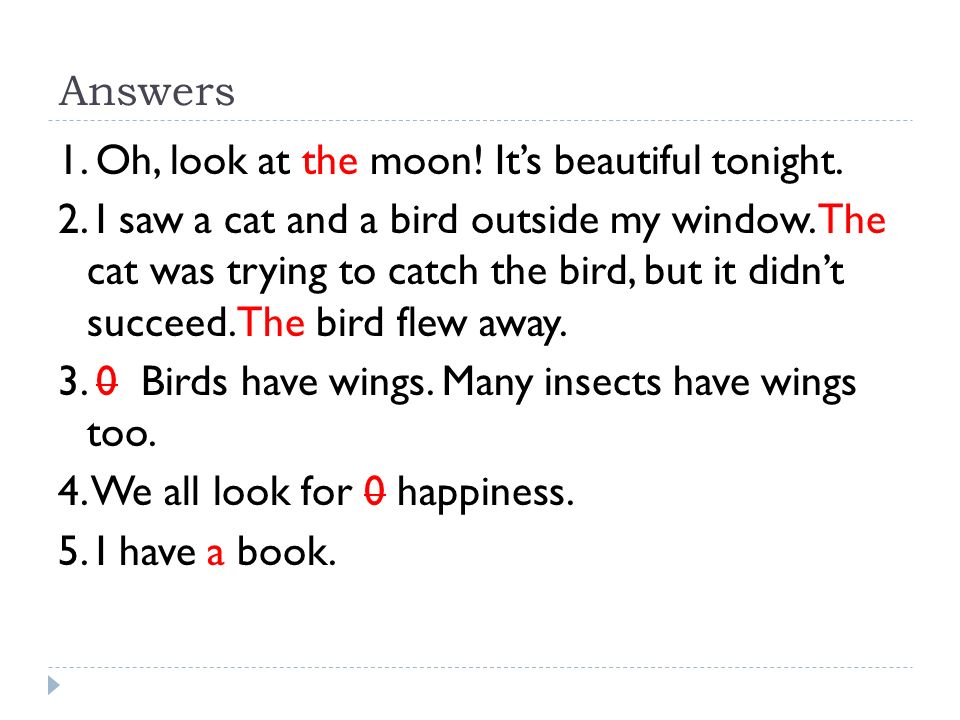Image resolution: width=960 pixels, height=720 pixels.
Task: Click the "Answers" slide title
Action: coord(147,92)
